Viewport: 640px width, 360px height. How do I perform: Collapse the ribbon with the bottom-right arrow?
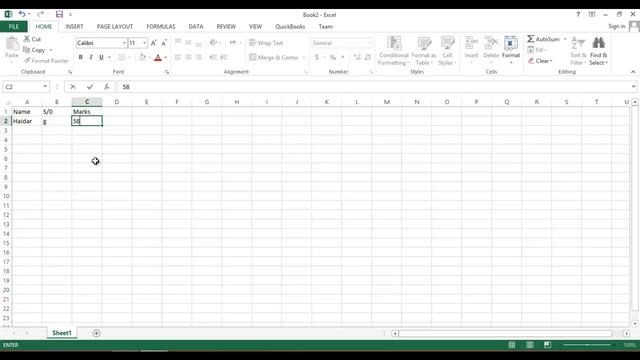[x=633, y=72]
